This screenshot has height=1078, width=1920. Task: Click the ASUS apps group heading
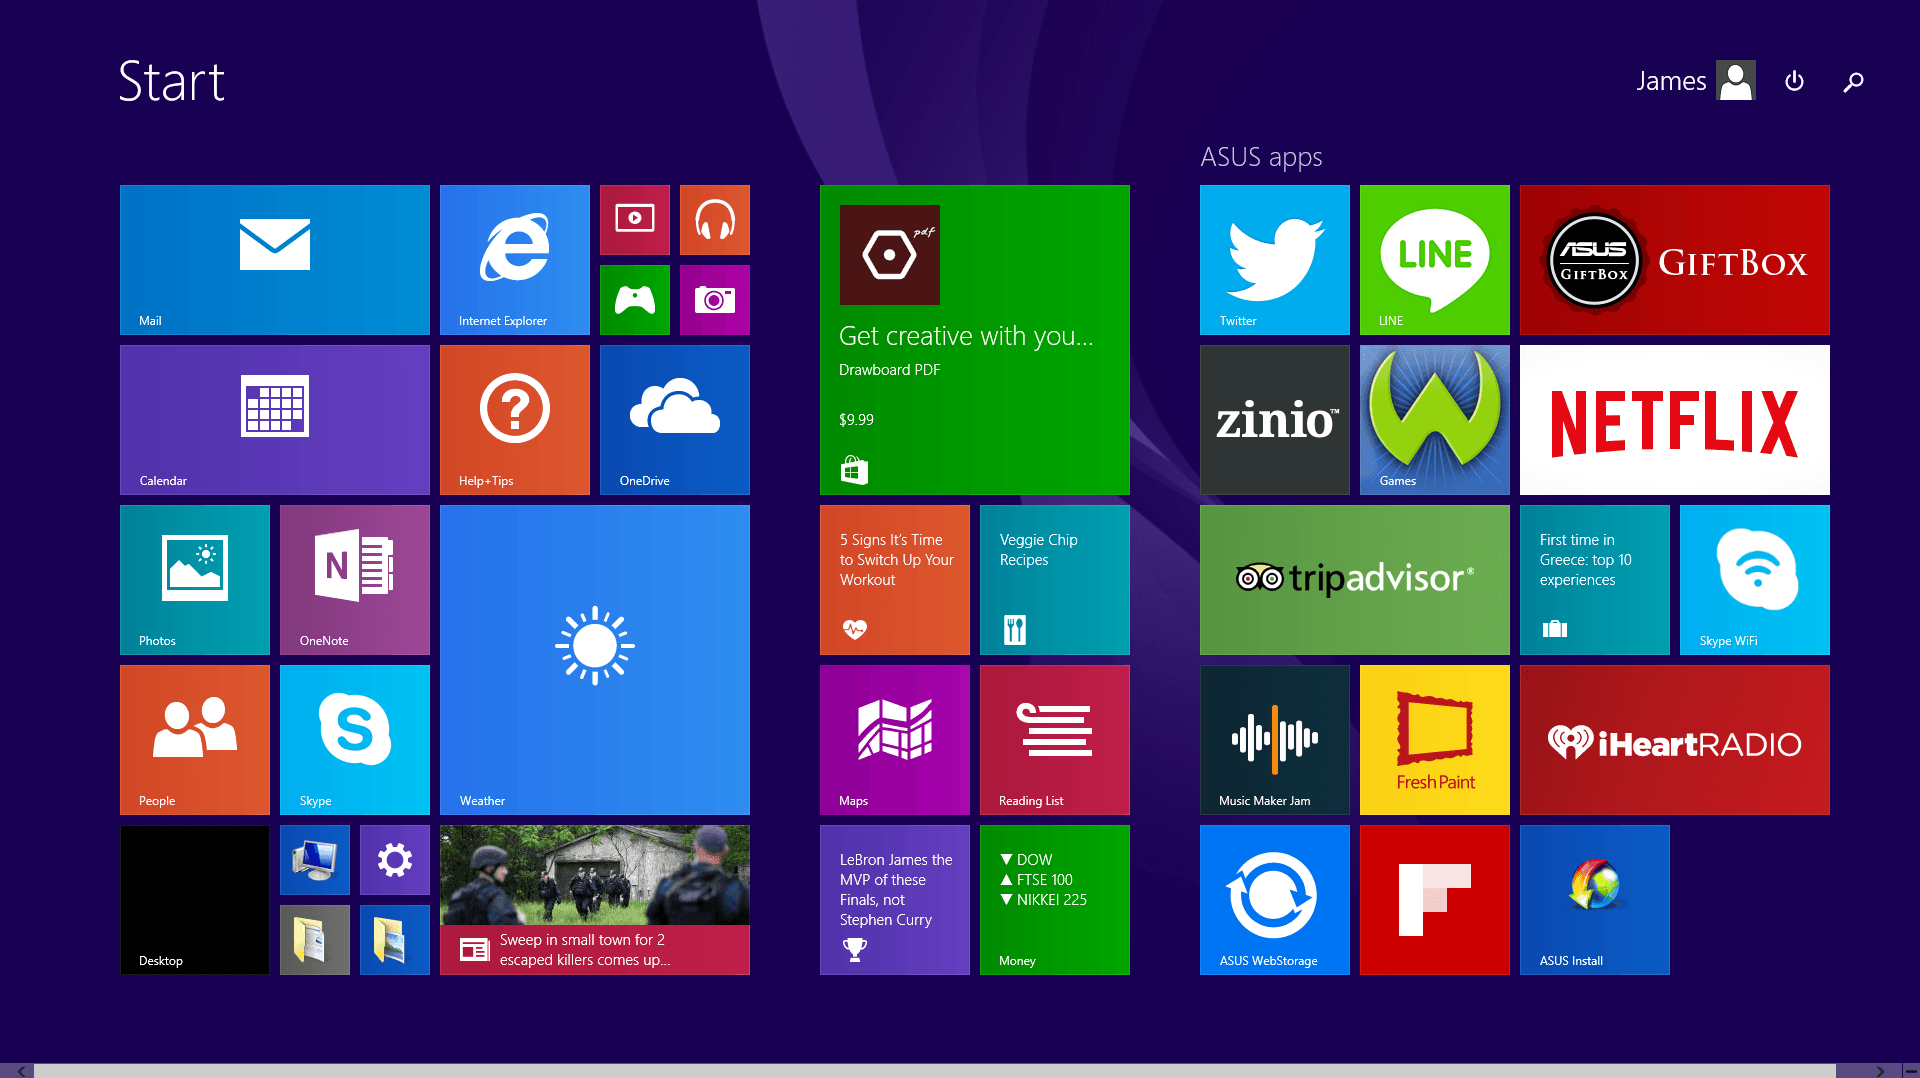pyautogui.click(x=1261, y=157)
